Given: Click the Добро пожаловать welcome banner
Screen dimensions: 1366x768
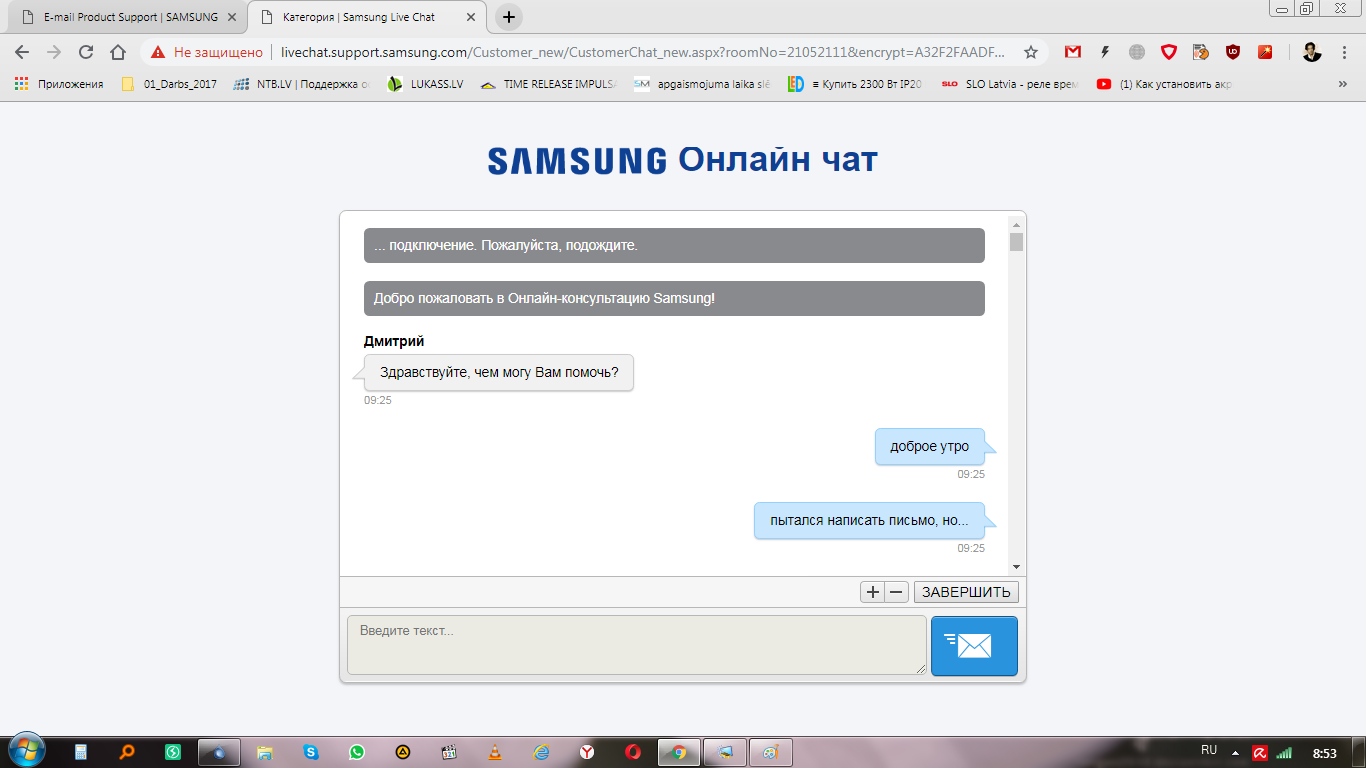Looking at the screenshot, I should [x=674, y=298].
